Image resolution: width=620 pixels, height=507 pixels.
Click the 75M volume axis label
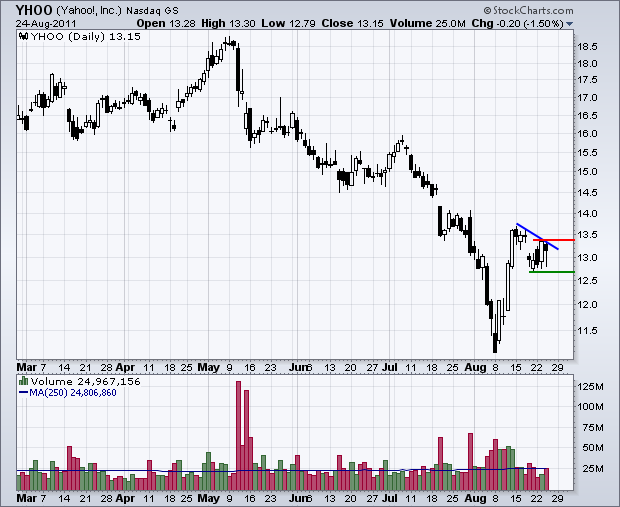[593, 428]
